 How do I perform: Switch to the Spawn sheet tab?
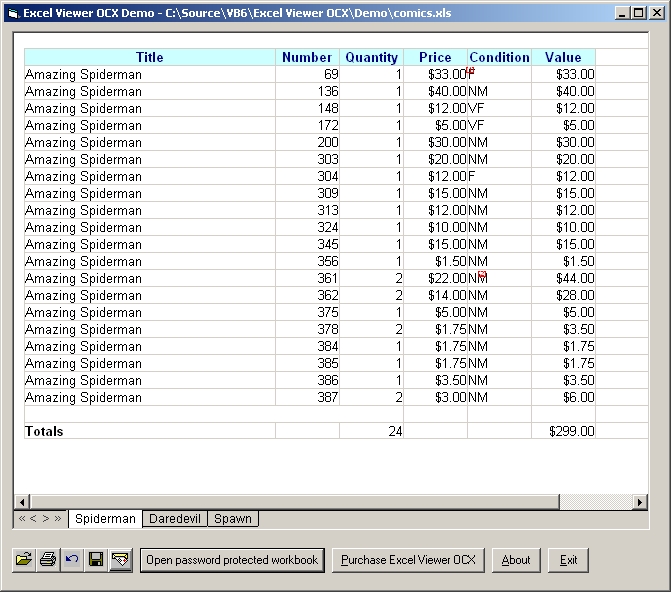coord(233,519)
